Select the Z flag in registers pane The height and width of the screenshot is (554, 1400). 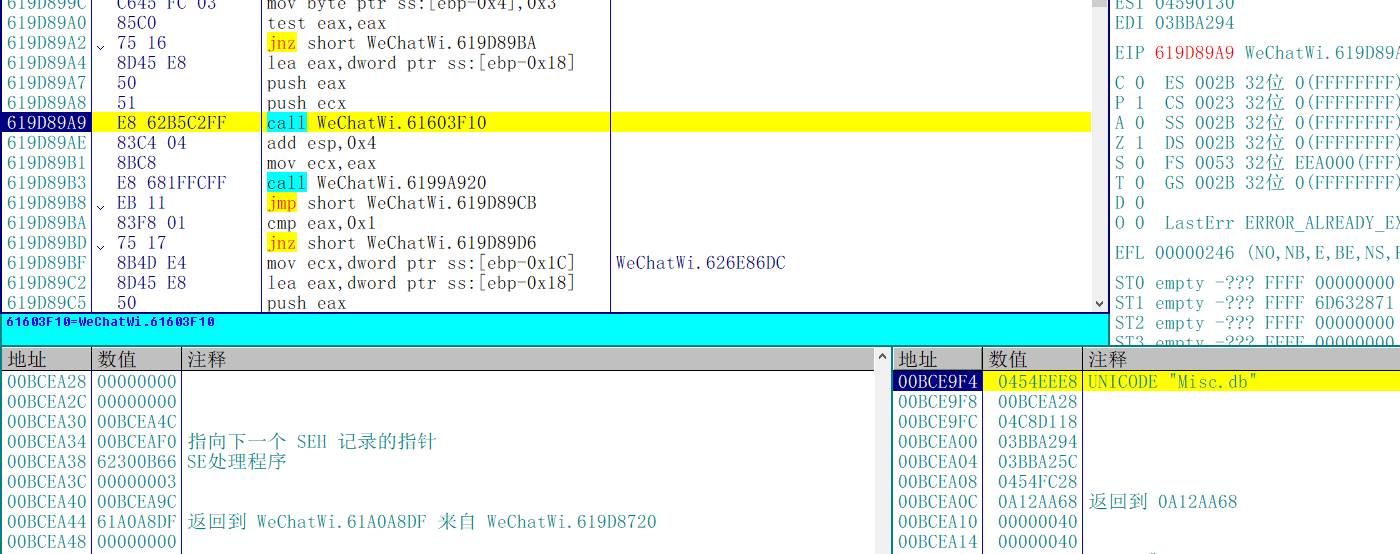coord(1129,143)
